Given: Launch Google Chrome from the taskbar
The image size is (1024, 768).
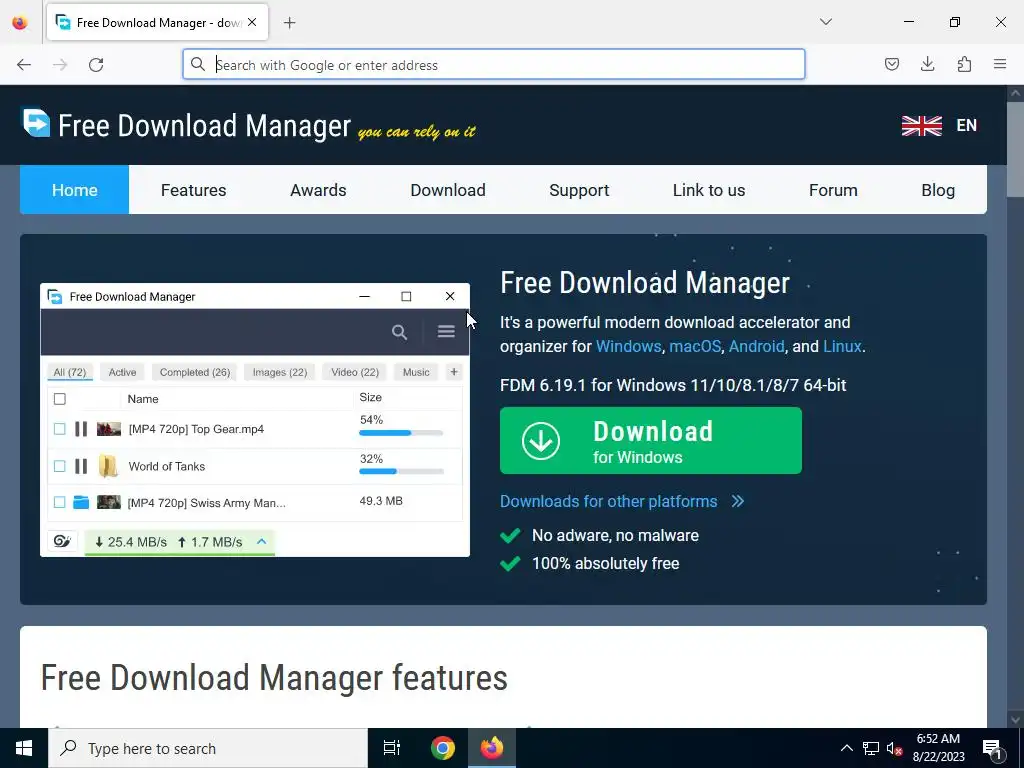Looking at the screenshot, I should tap(442, 748).
